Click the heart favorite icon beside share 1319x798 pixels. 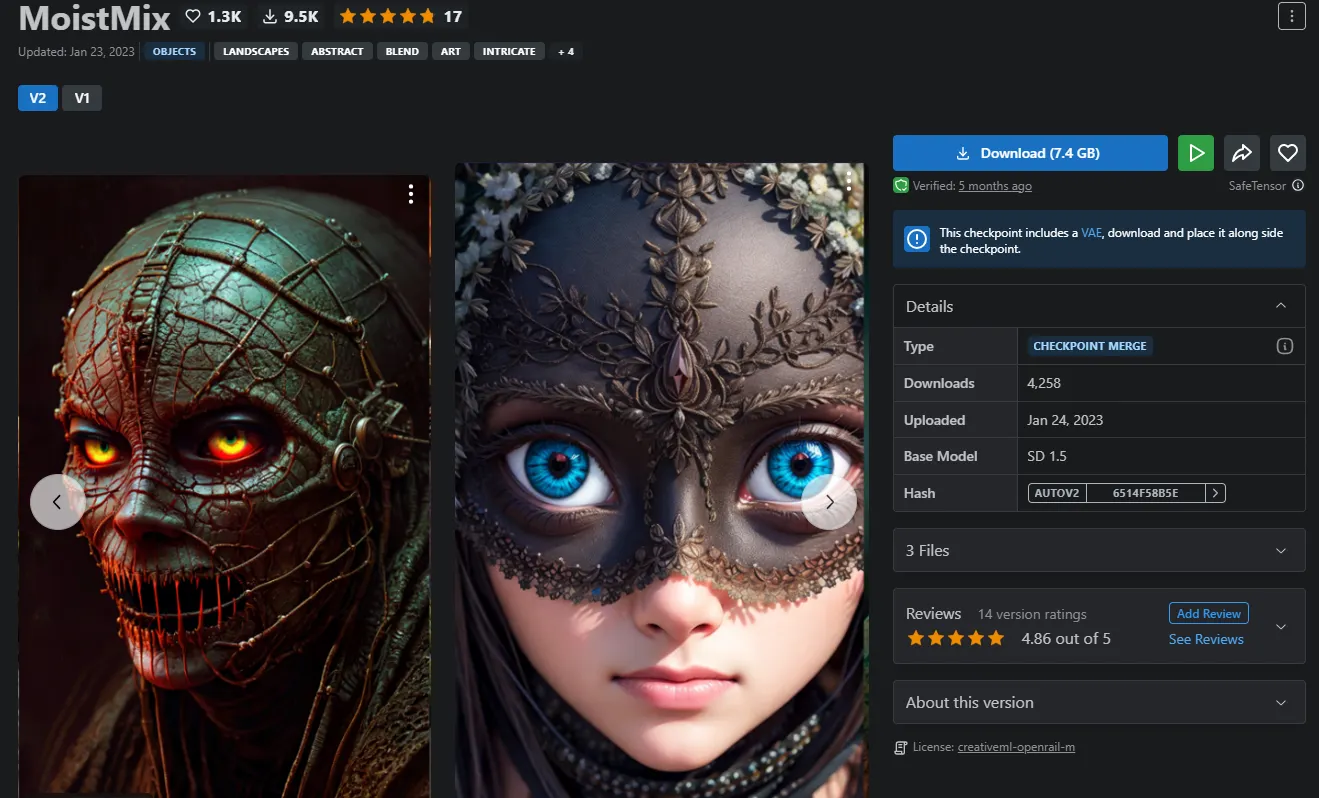pos(1288,153)
